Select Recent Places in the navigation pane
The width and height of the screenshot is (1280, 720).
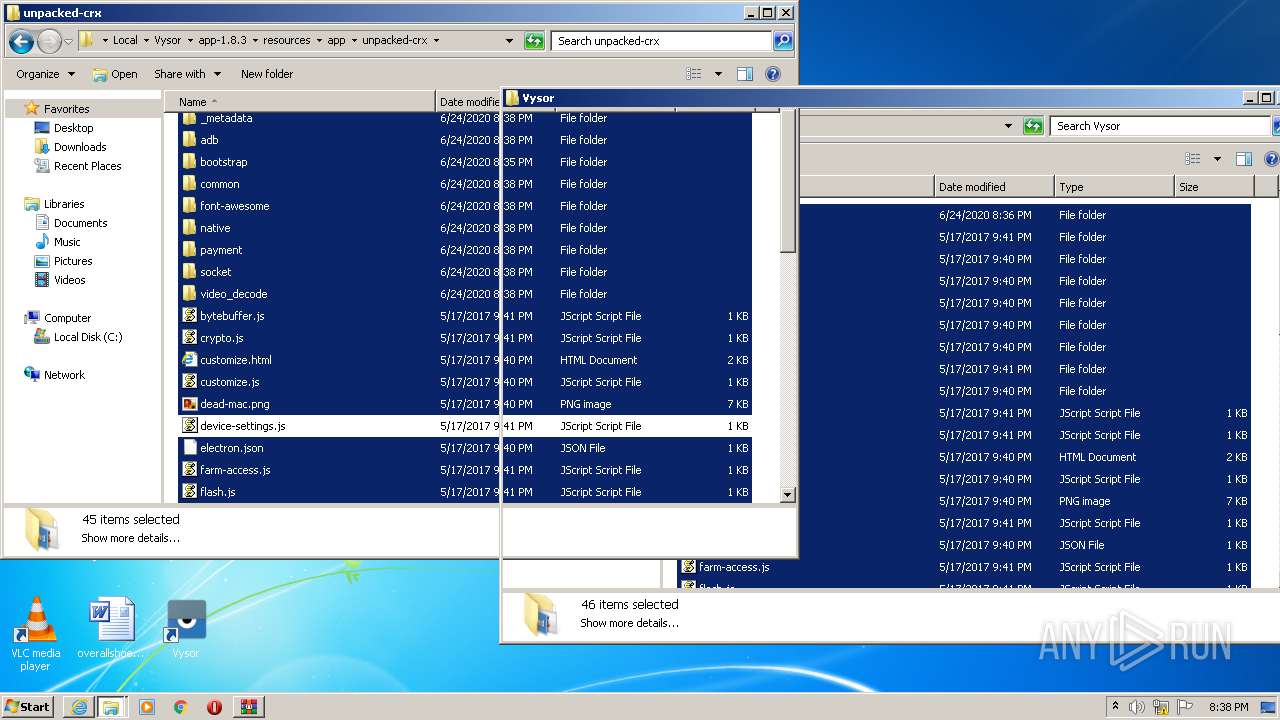coord(87,166)
